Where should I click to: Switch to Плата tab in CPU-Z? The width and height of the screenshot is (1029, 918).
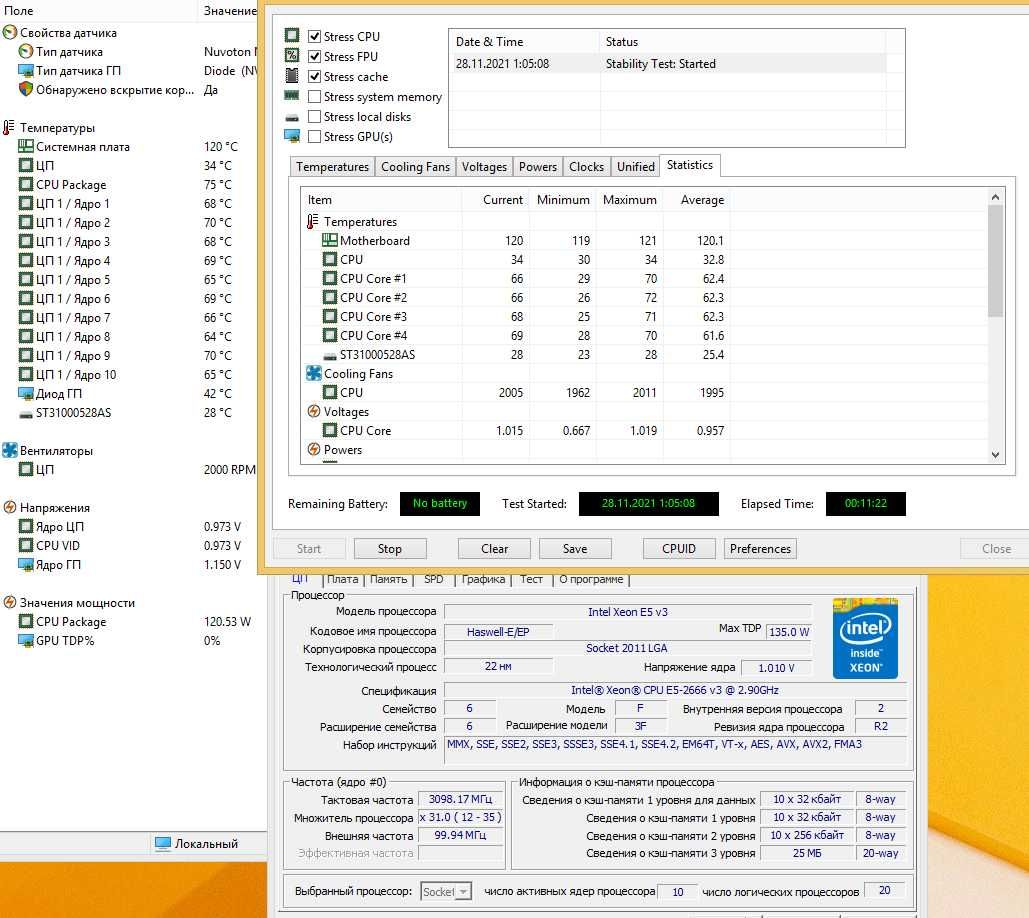pos(343,579)
